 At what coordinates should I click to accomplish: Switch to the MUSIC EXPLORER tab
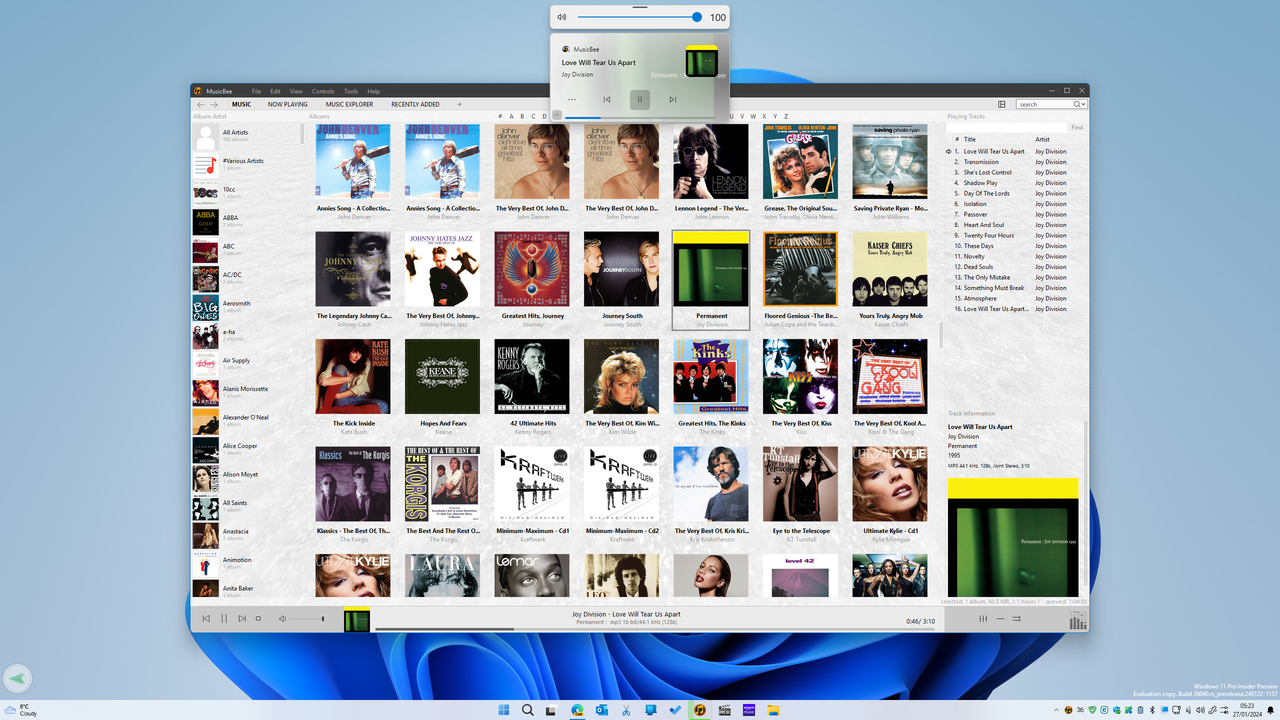pos(349,104)
